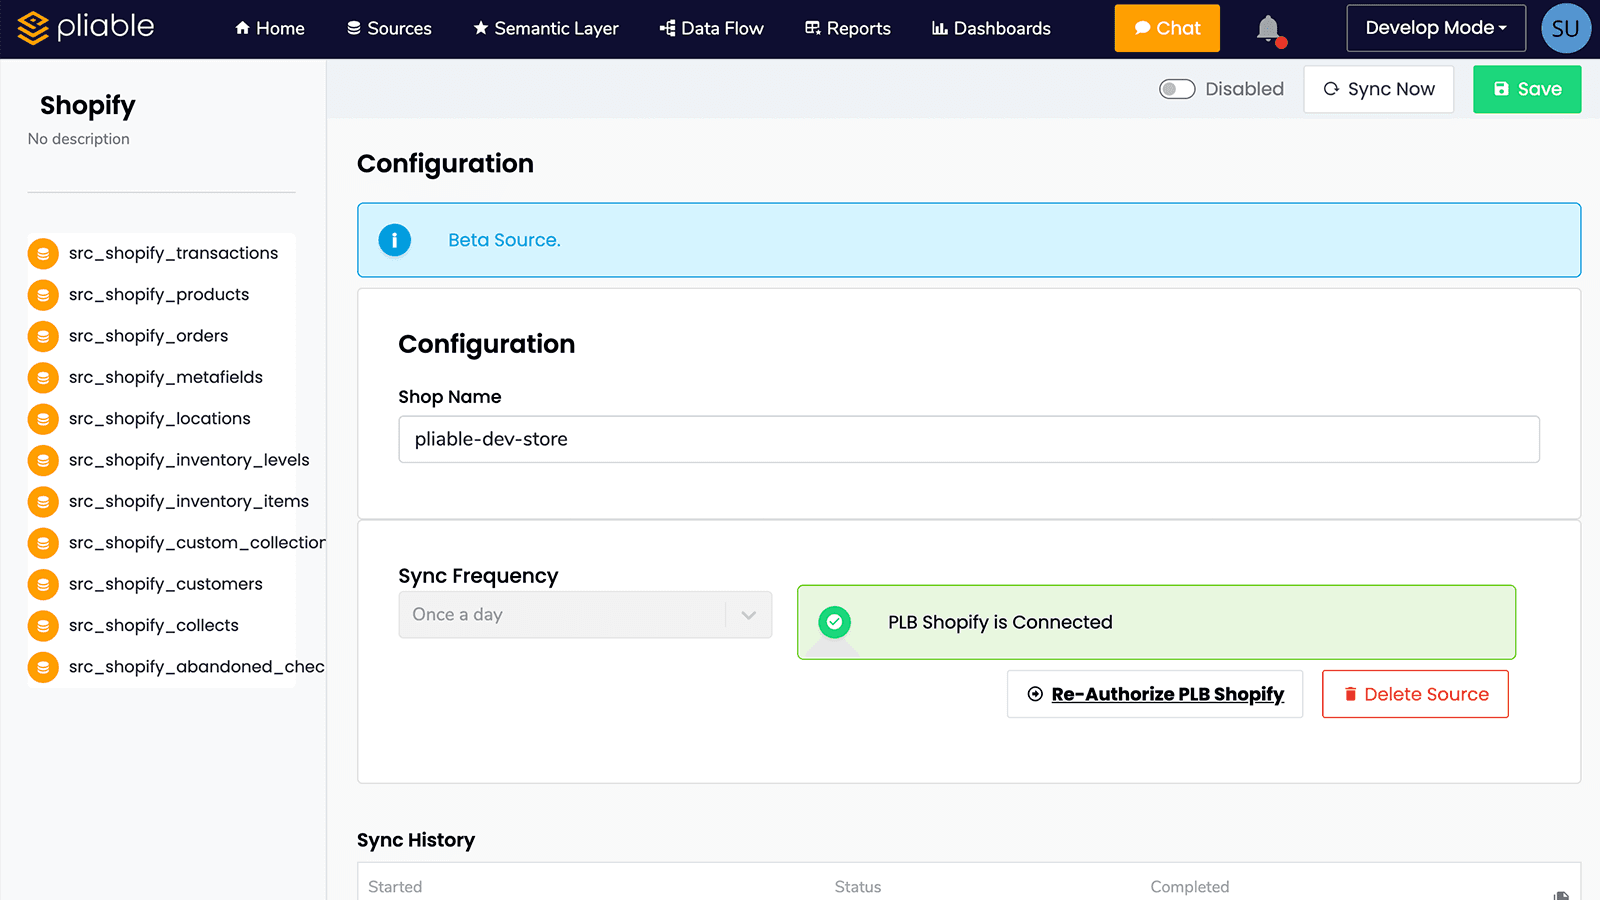This screenshot has height=900, width=1600.
Task: Click the Sync Now button
Action: tap(1378, 89)
